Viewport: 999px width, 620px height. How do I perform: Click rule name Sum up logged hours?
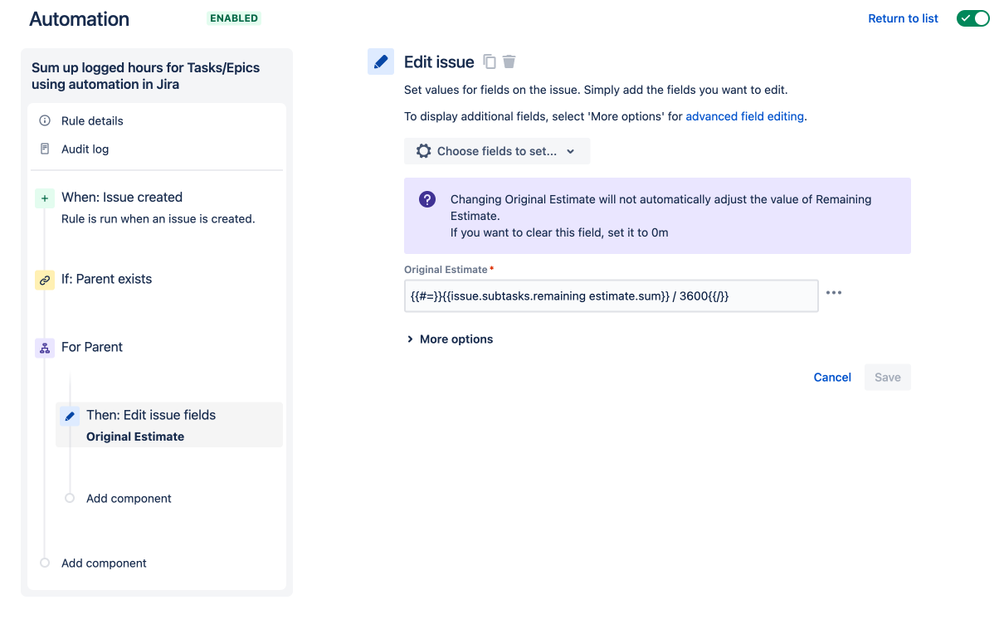coord(145,76)
